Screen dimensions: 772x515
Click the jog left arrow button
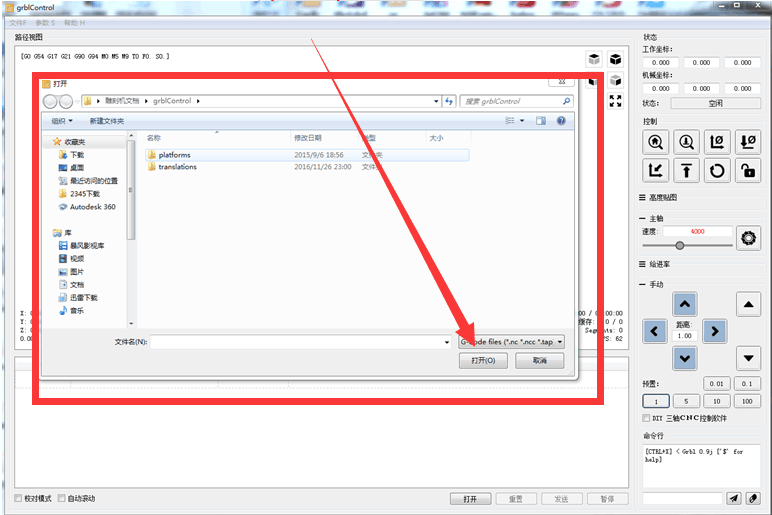click(656, 331)
